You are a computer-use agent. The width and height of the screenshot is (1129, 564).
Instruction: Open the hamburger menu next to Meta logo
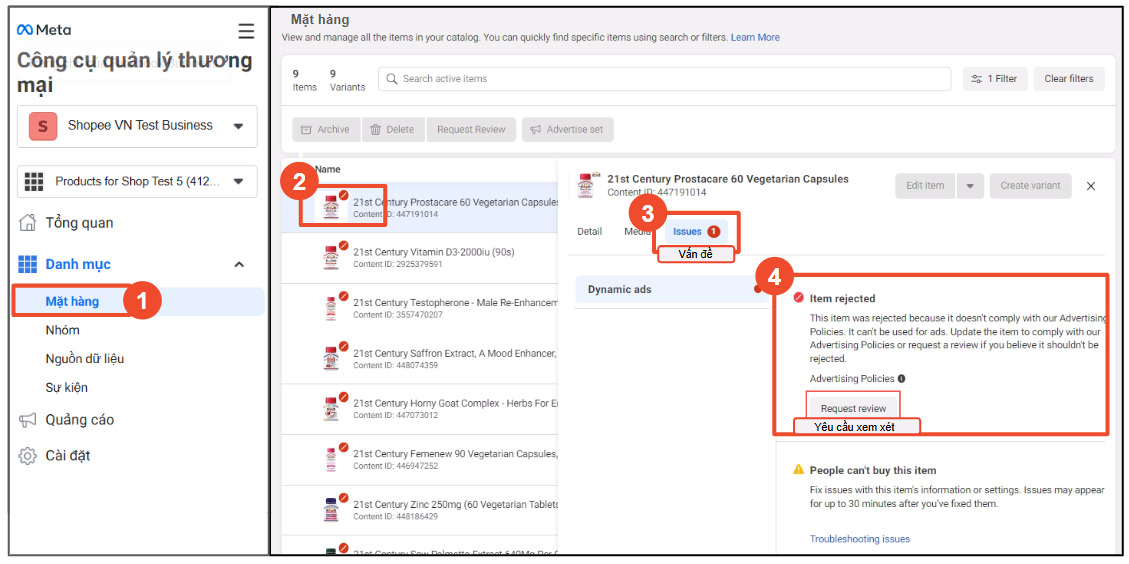246,31
